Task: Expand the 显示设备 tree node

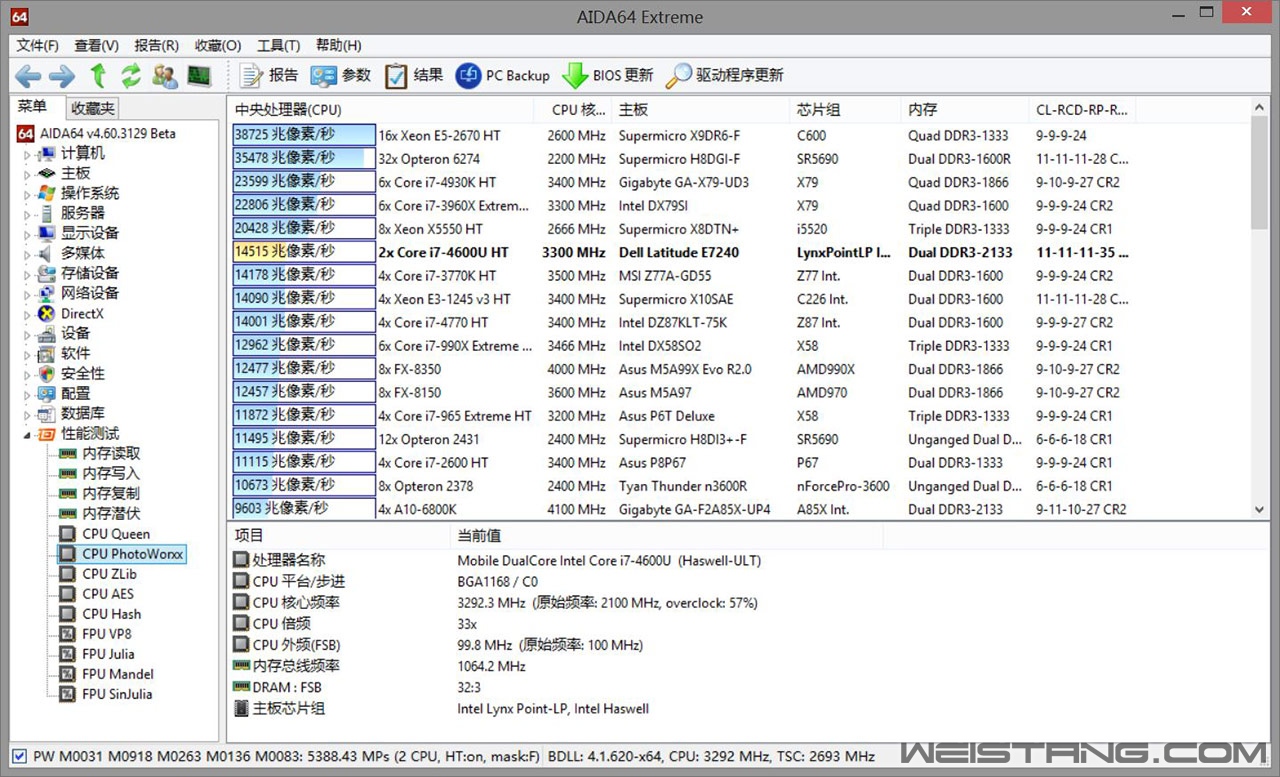Action: tap(28, 234)
